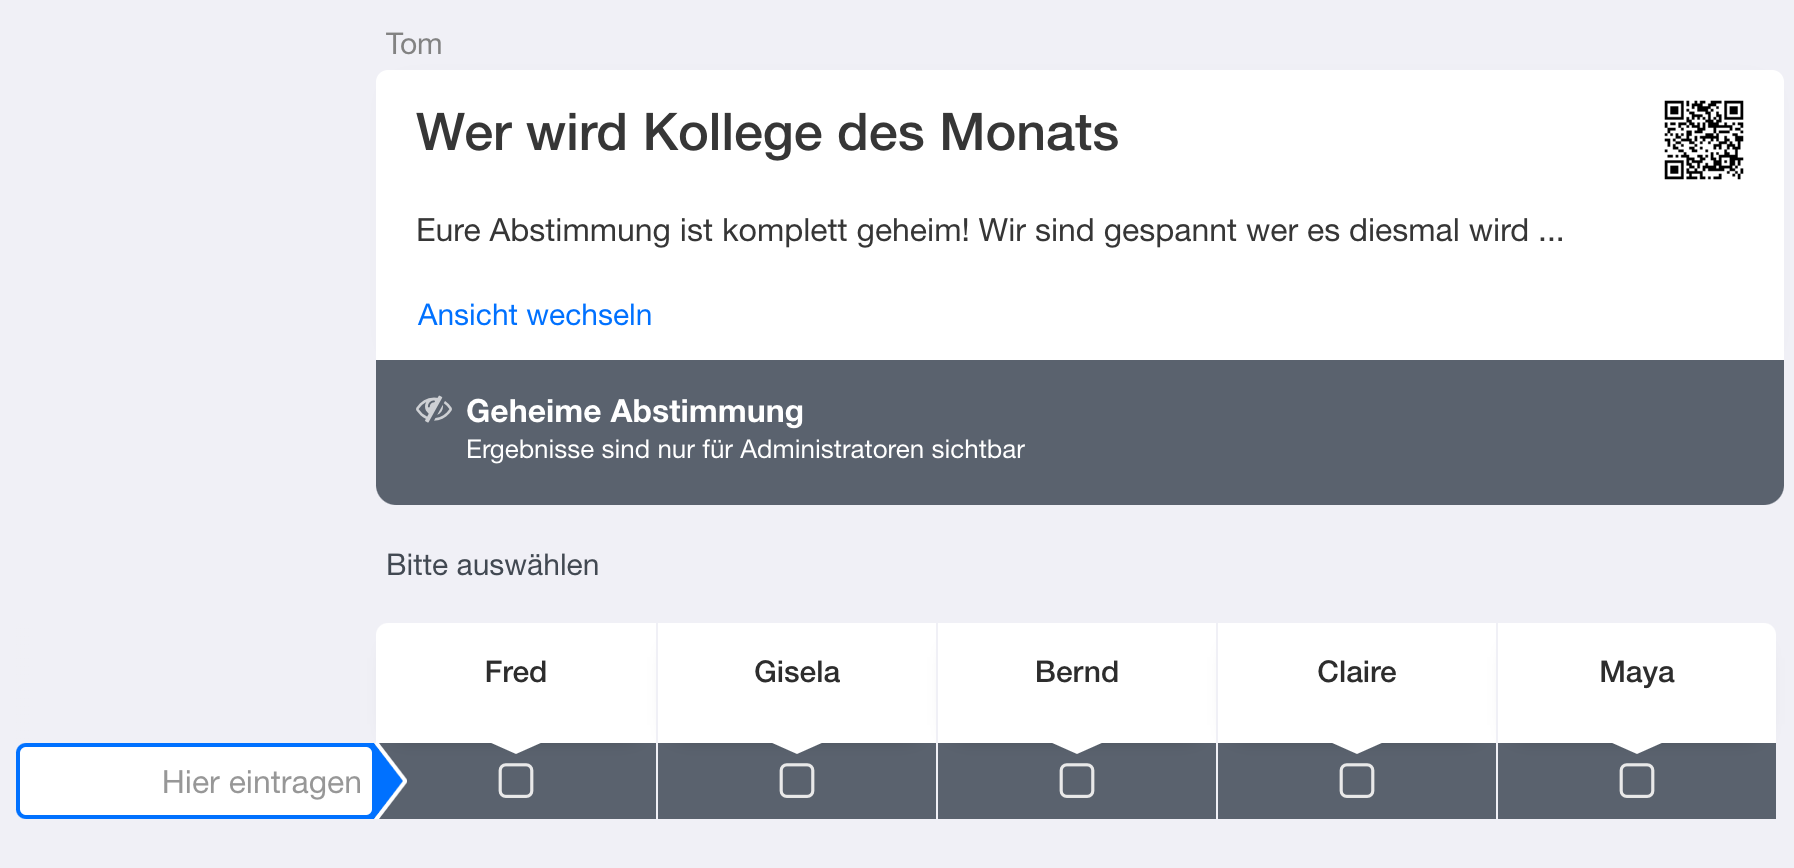Viewport: 1794px width, 868px height.
Task: Click the "Claire" column header
Action: [1357, 672]
